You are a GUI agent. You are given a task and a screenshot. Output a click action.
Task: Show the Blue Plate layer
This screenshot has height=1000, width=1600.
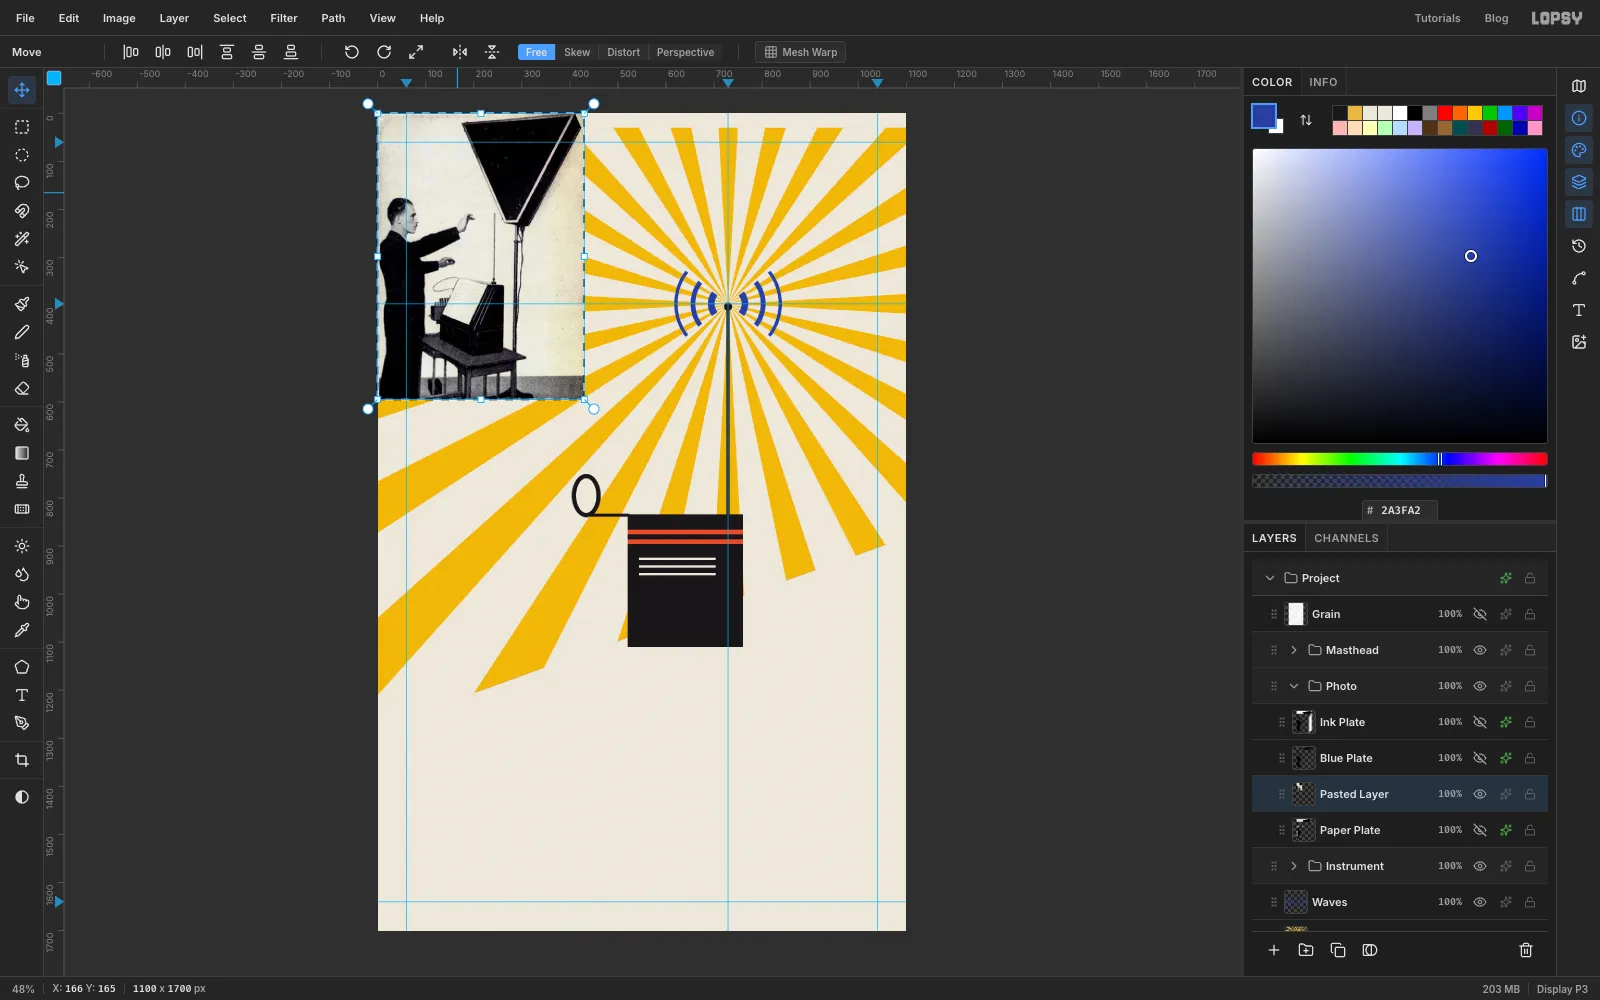(x=1480, y=758)
